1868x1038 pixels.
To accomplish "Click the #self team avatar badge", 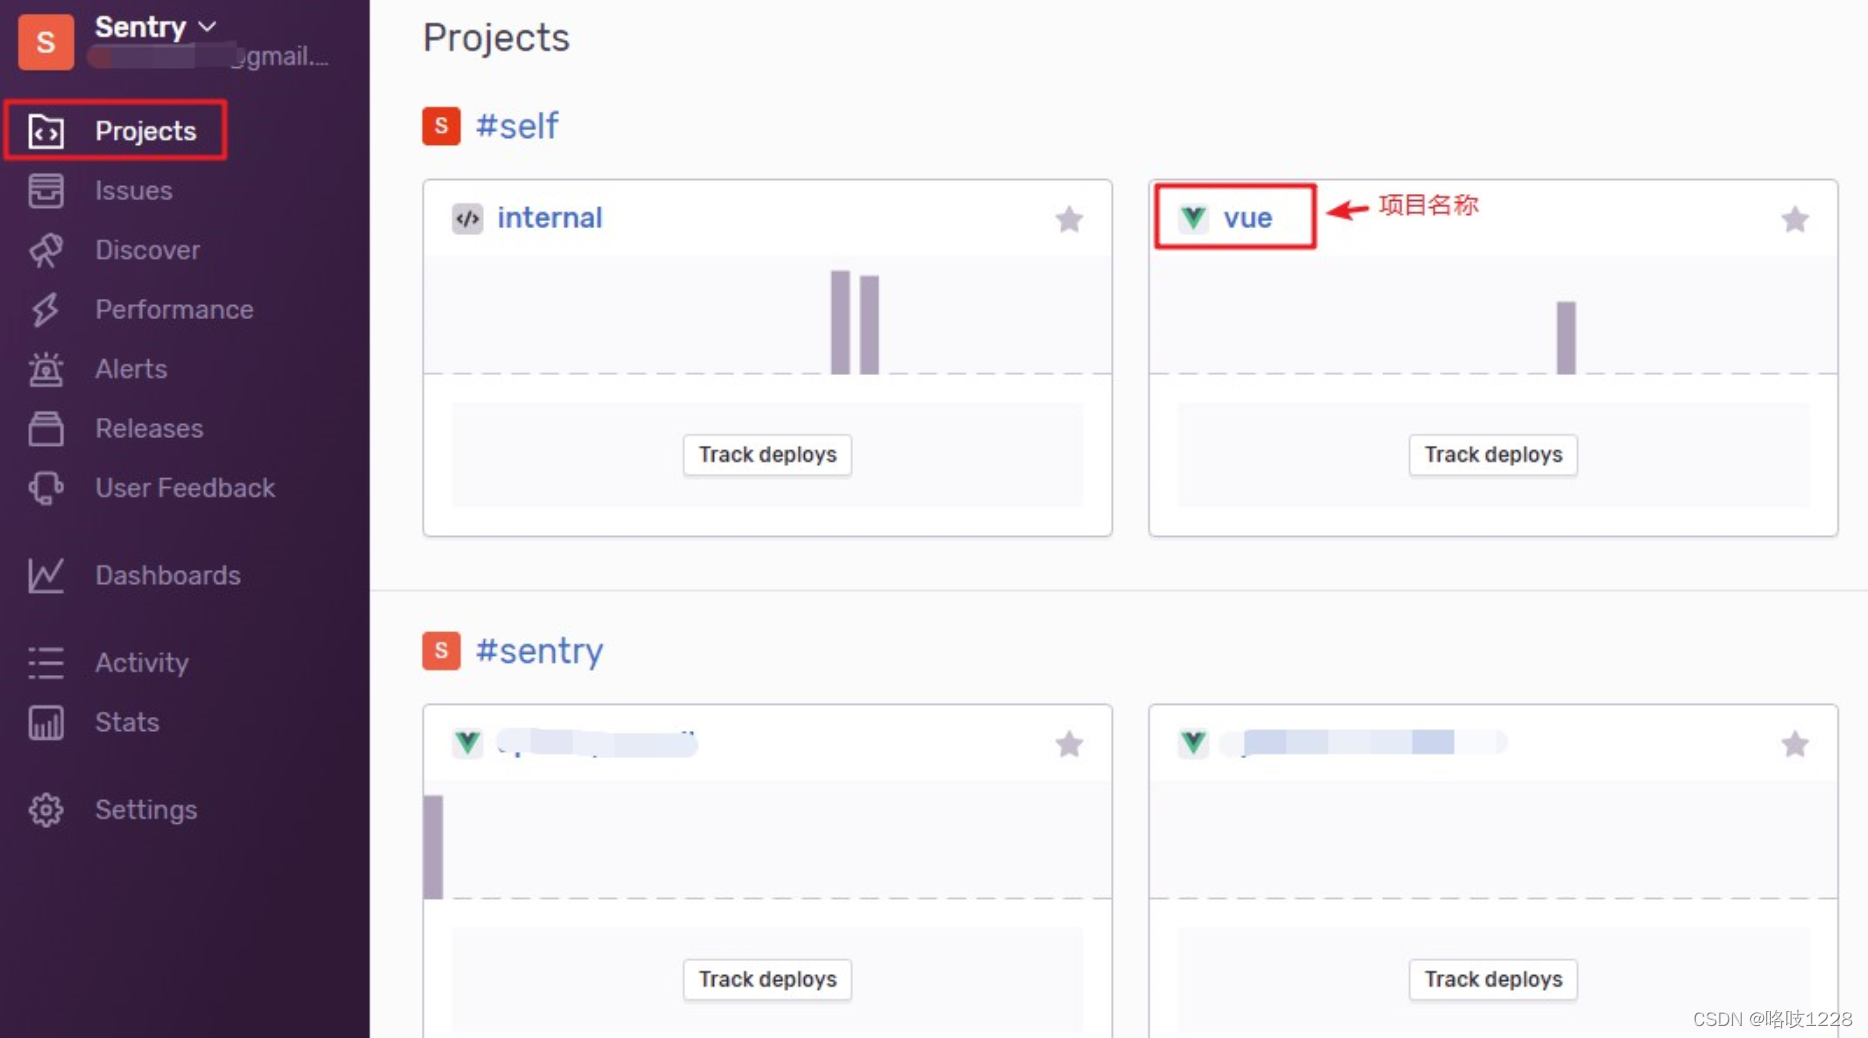I will (441, 126).
